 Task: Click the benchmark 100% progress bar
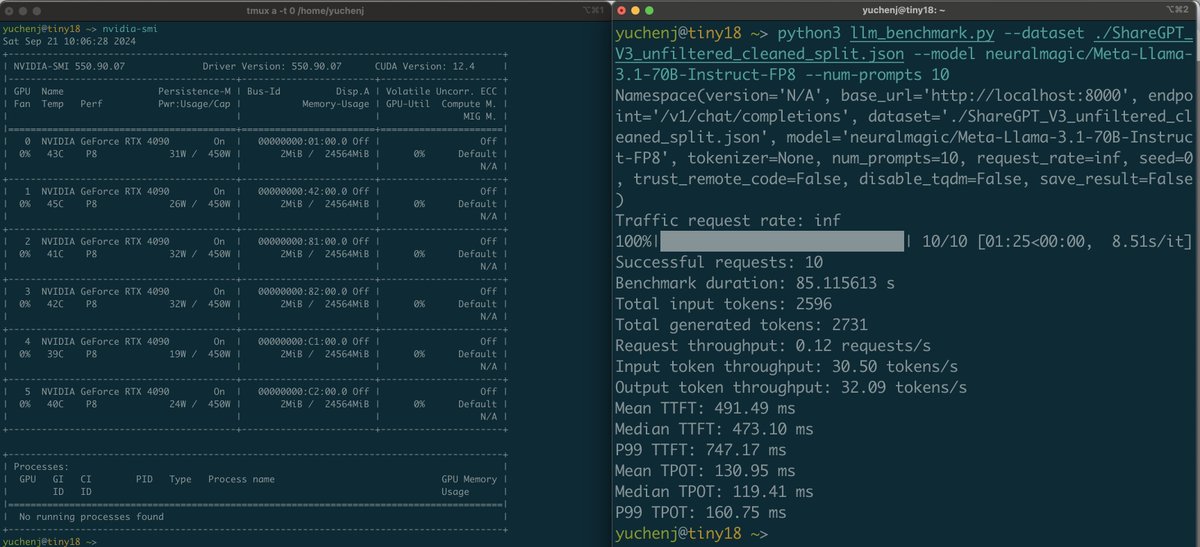pyautogui.click(x=782, y=241)
